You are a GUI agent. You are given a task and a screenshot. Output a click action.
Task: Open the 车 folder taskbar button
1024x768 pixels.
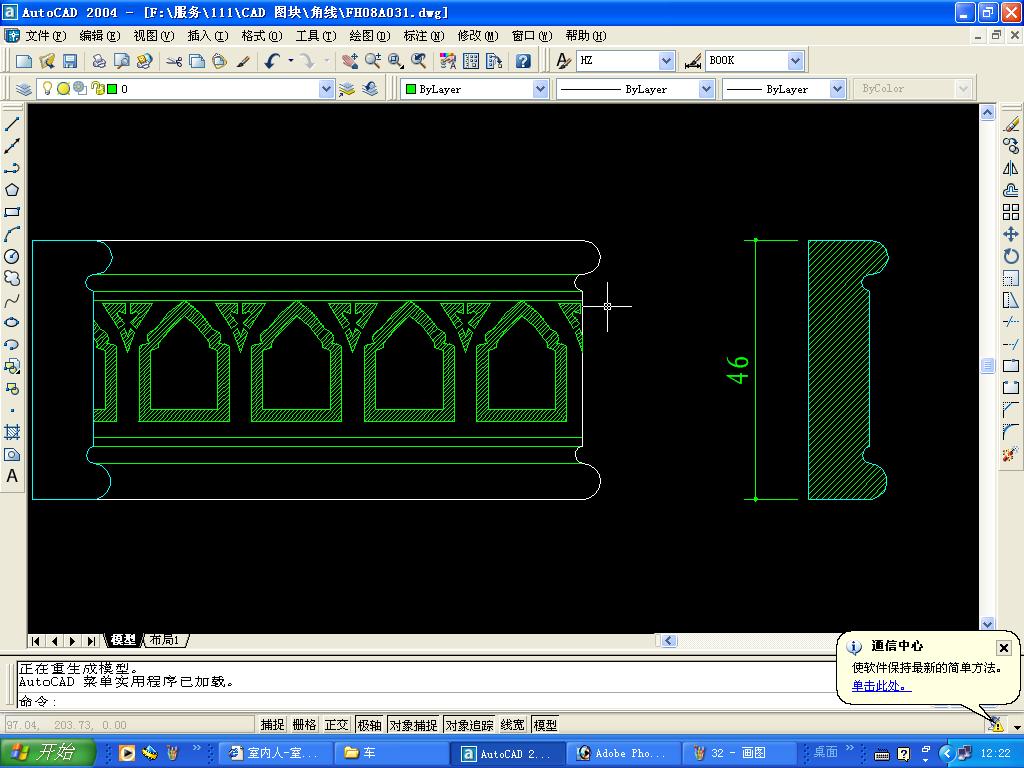[391, 753]
